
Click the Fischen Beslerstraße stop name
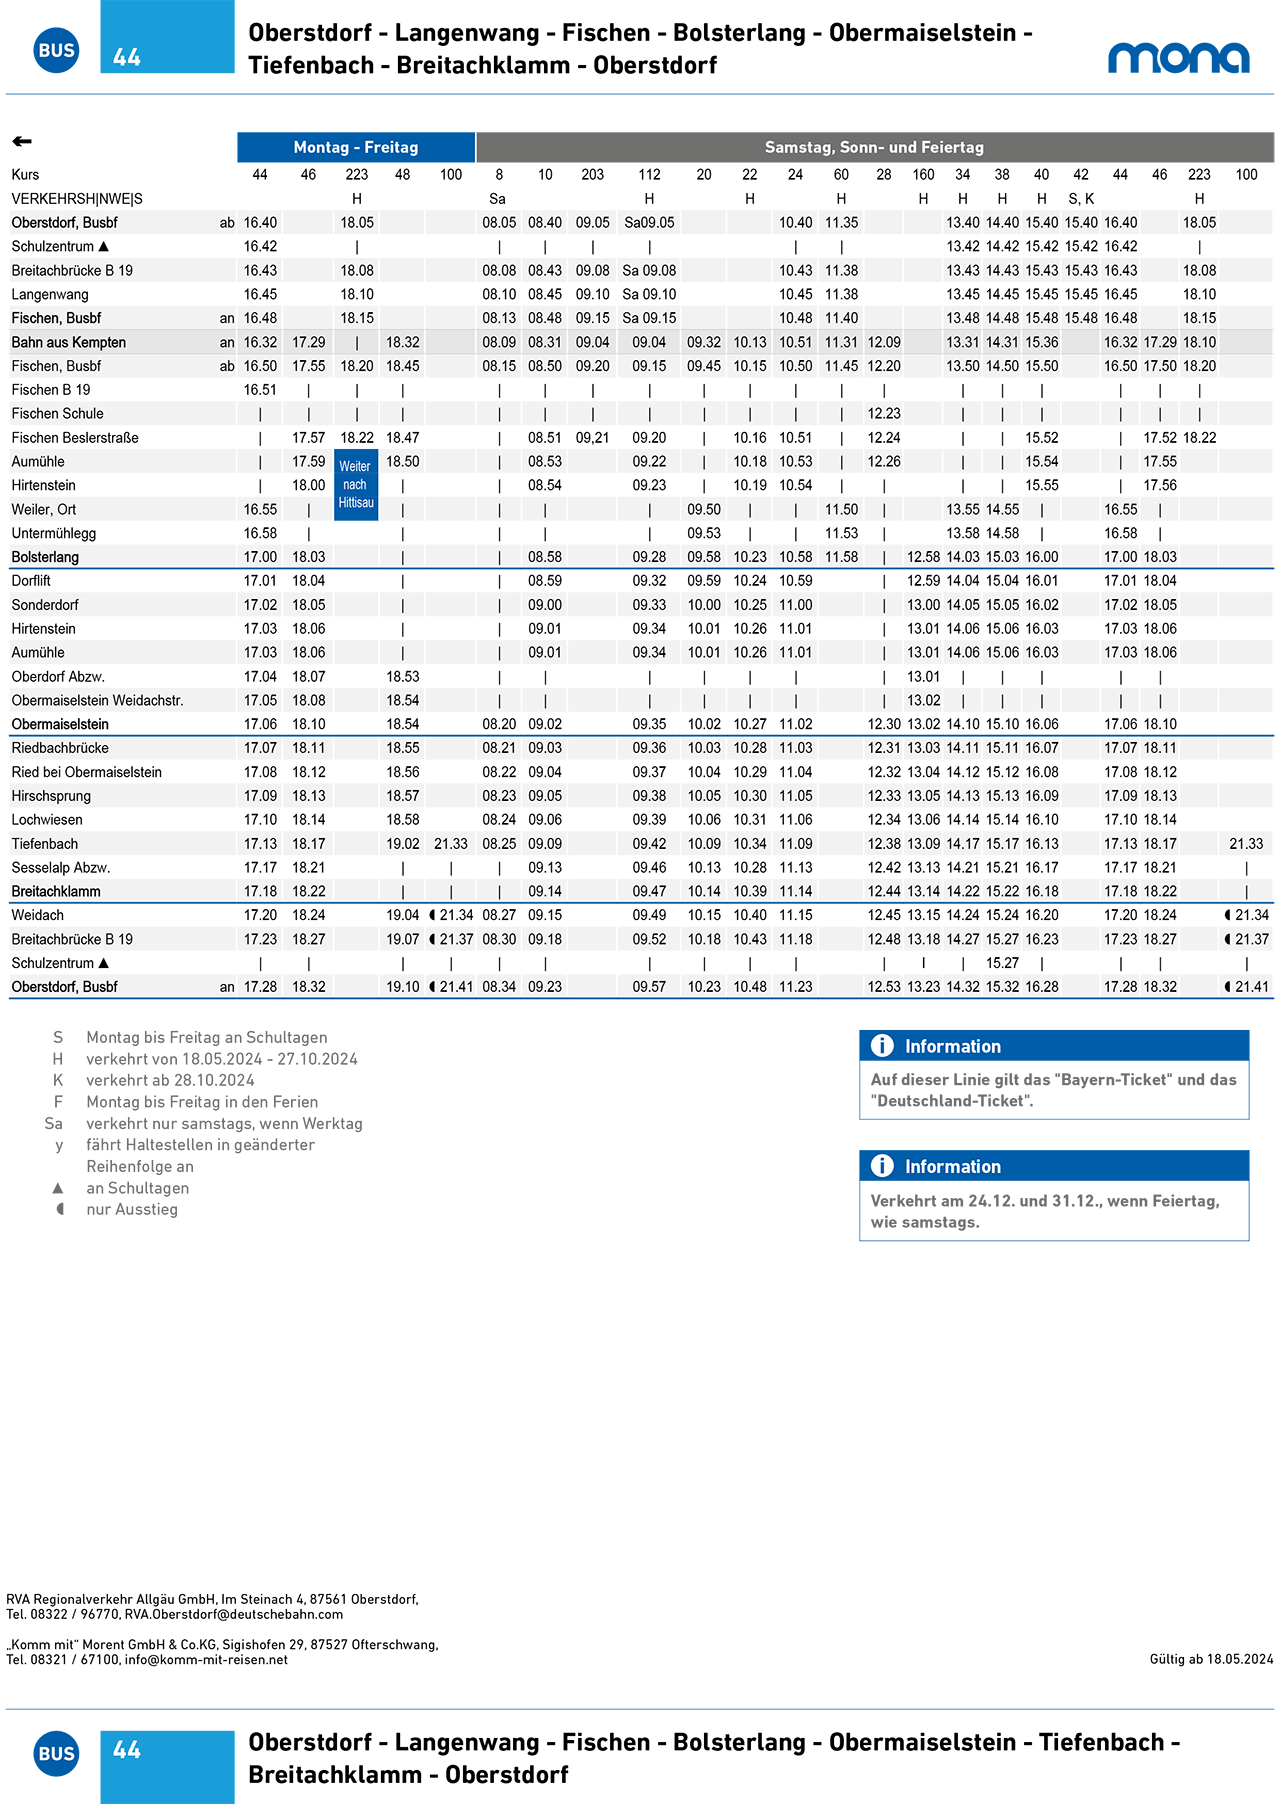[x=75, y=437]
